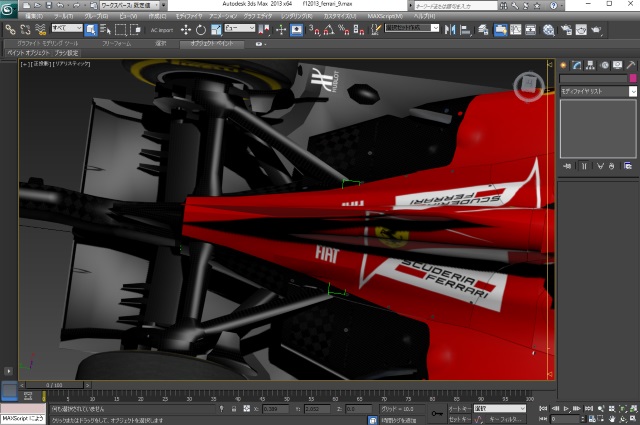Click the Select and Manipulate icon
This screenshot has height=425, width=640.
pyautogui.click(x=281, y=30)
